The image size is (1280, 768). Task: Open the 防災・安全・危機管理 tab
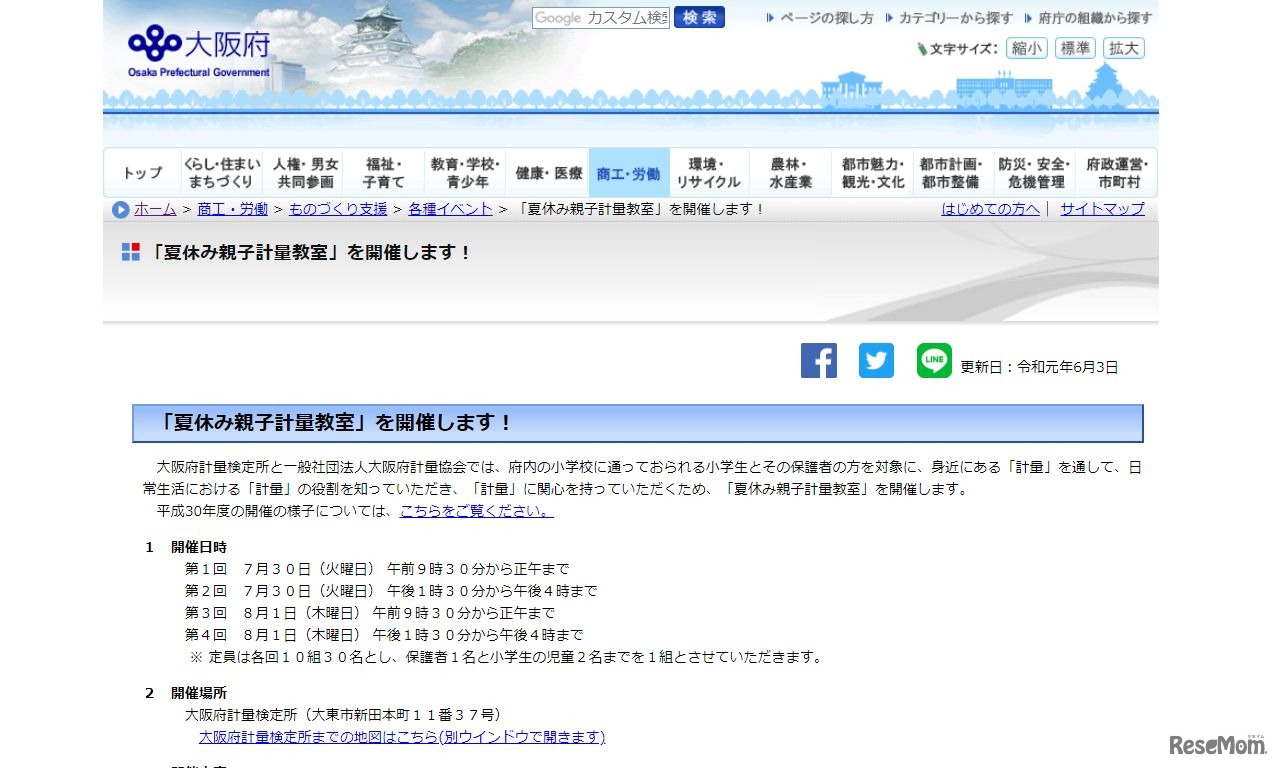1035,173
